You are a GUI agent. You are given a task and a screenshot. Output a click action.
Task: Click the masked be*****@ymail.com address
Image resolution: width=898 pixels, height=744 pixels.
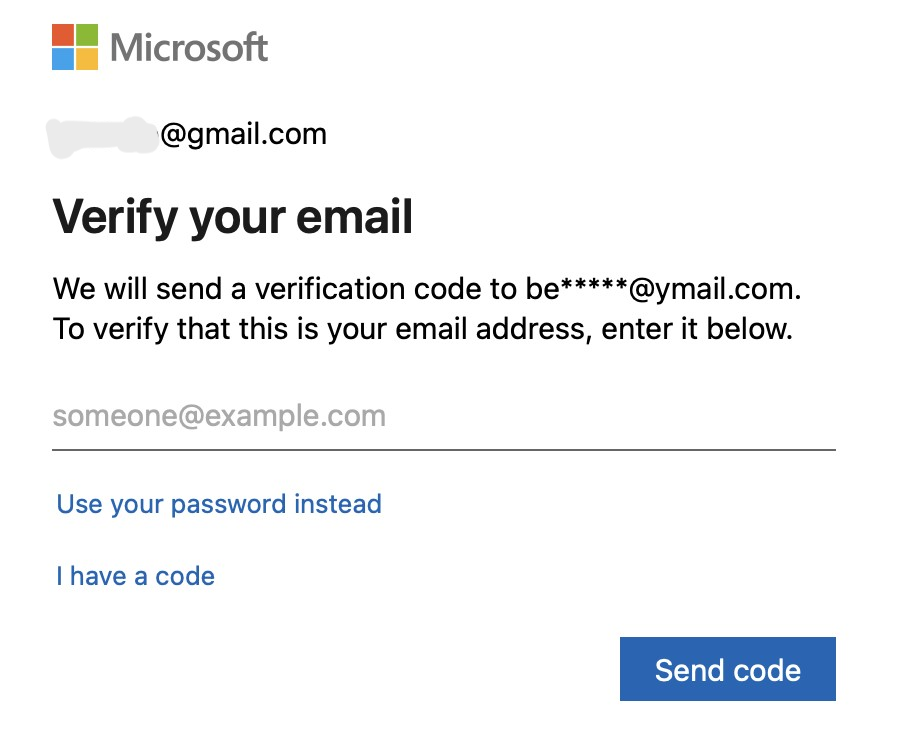662,291
